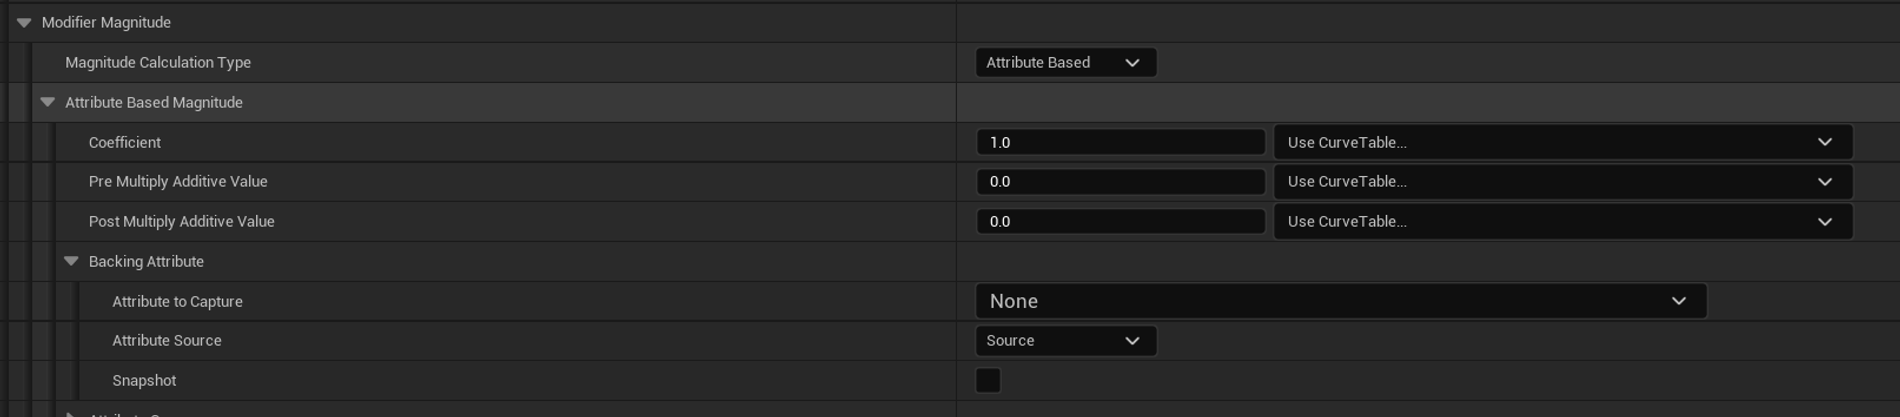1900x417 pixels.
Task: Click the Pre Multiply Additive Value field
Action: point(1120,181)
